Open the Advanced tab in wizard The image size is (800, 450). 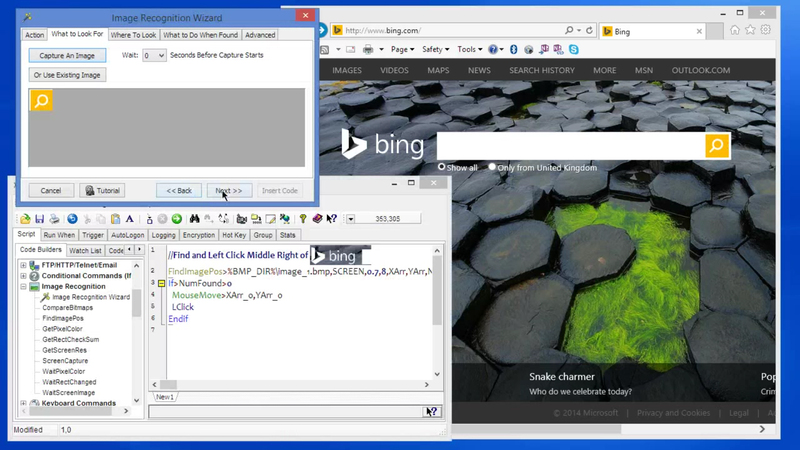[x=260, y=35]
